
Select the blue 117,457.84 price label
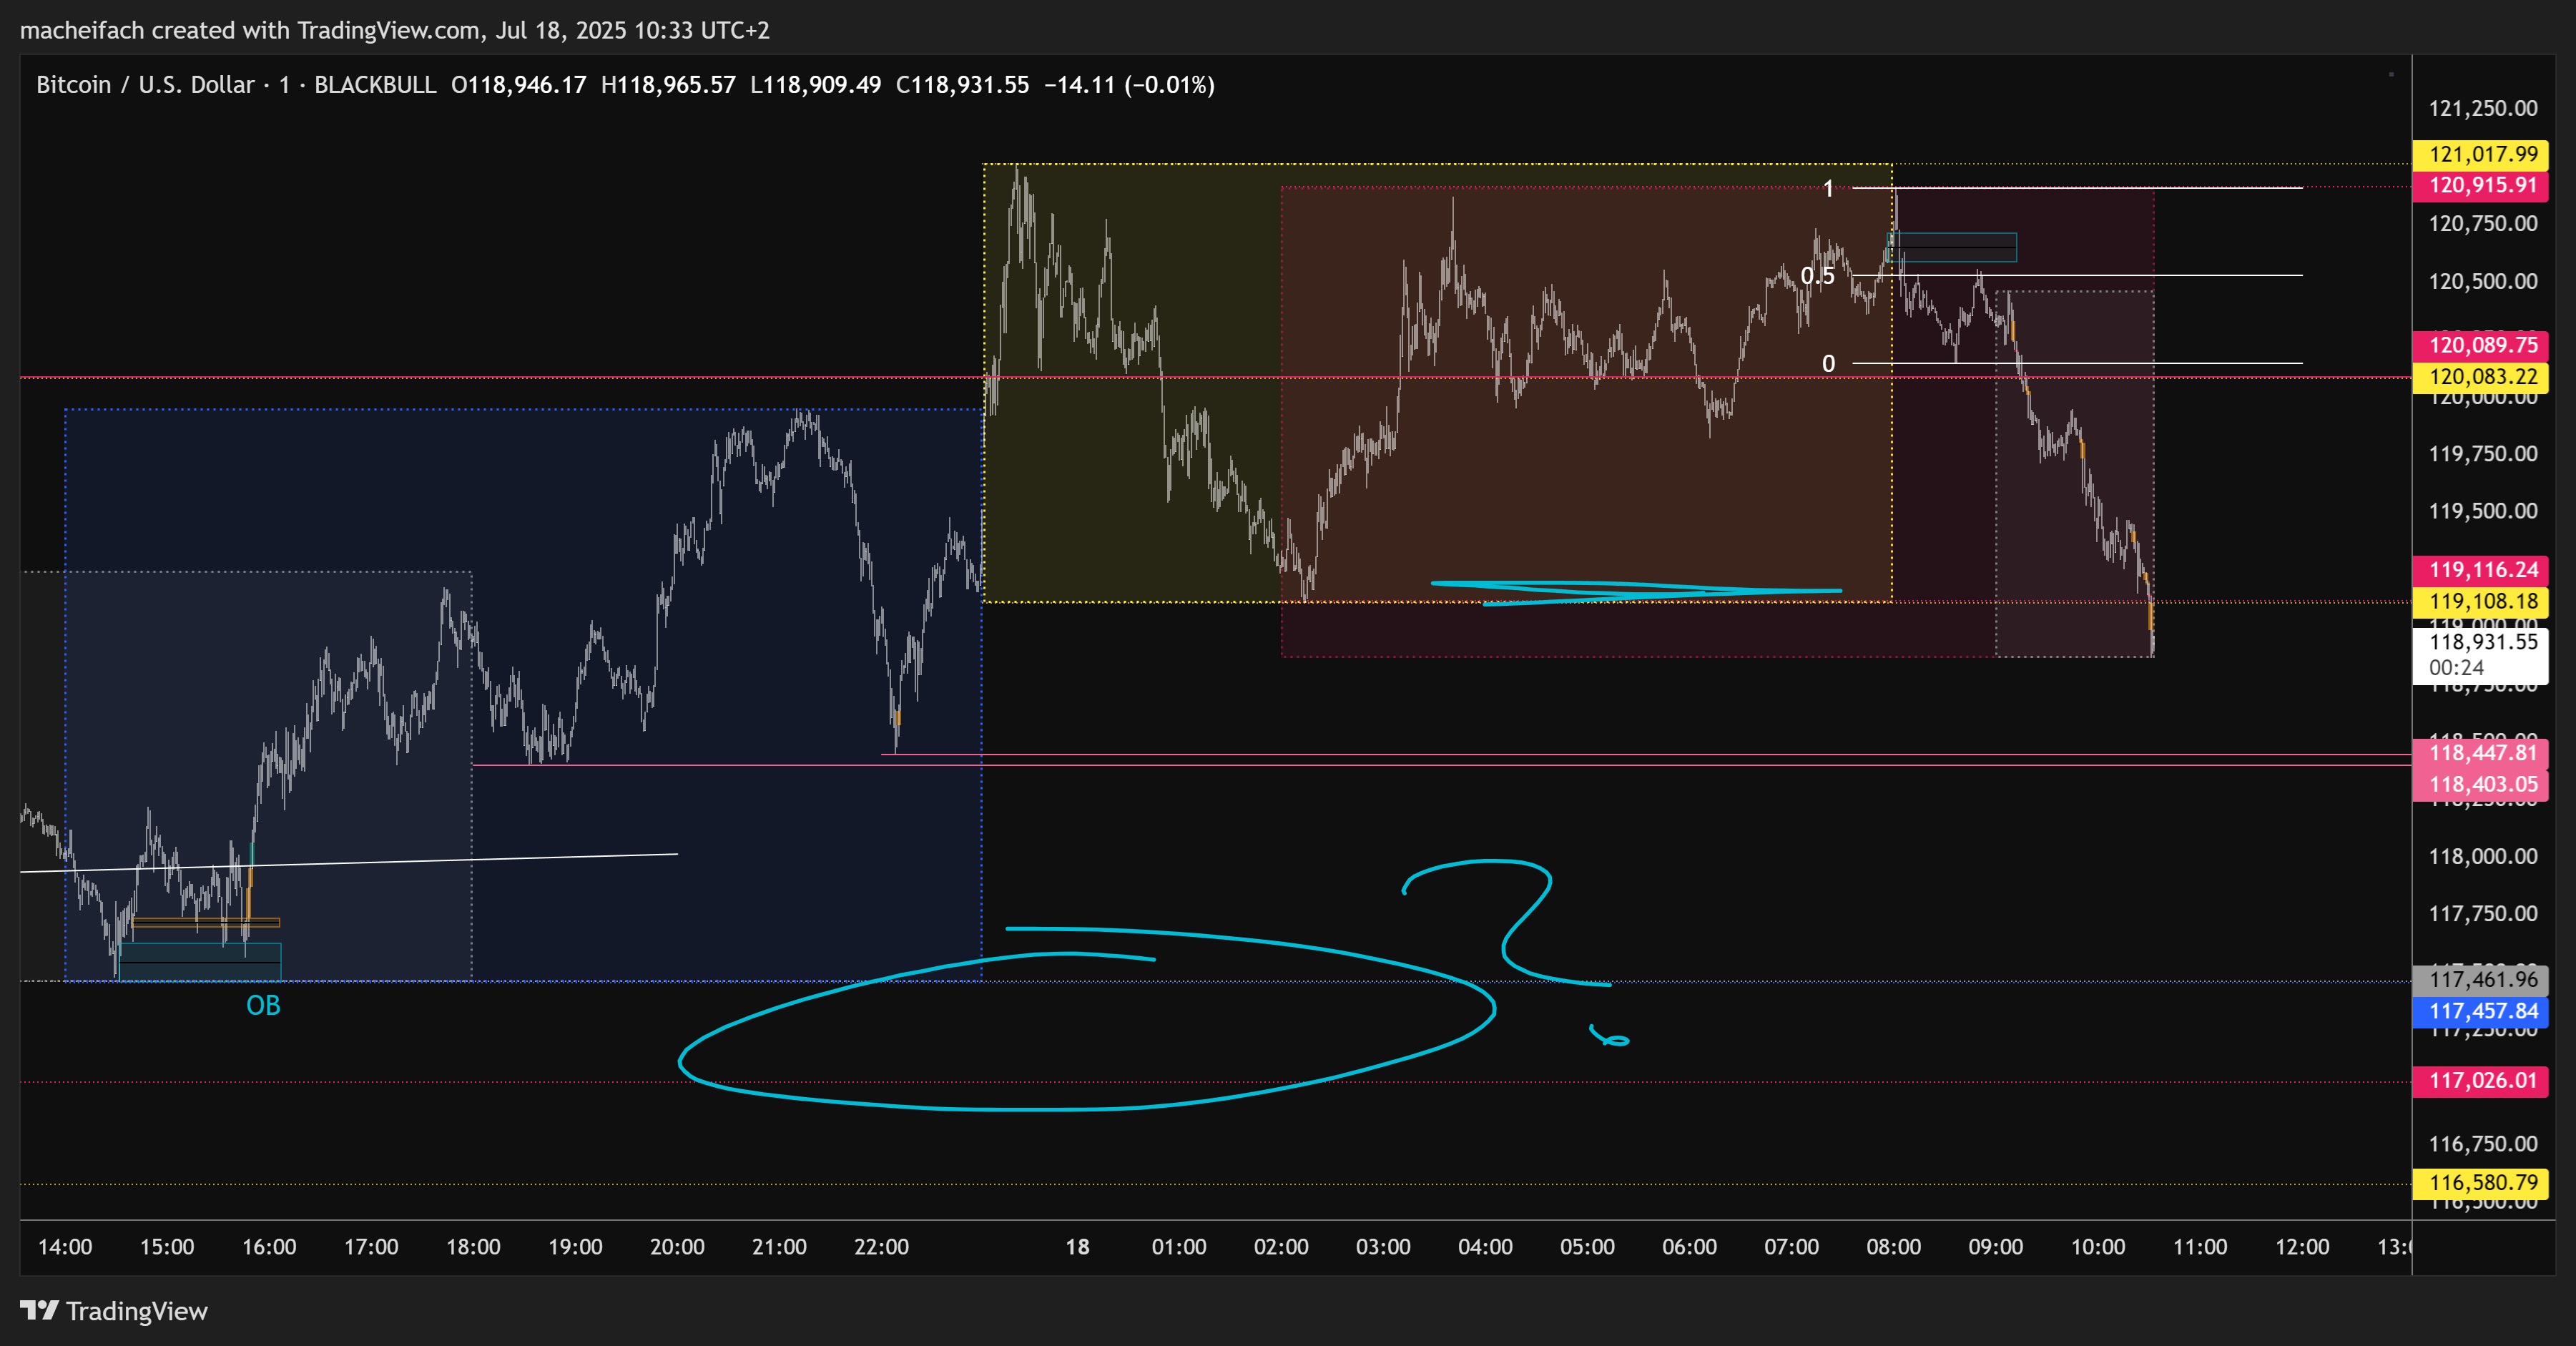tap(2482, 1011)
